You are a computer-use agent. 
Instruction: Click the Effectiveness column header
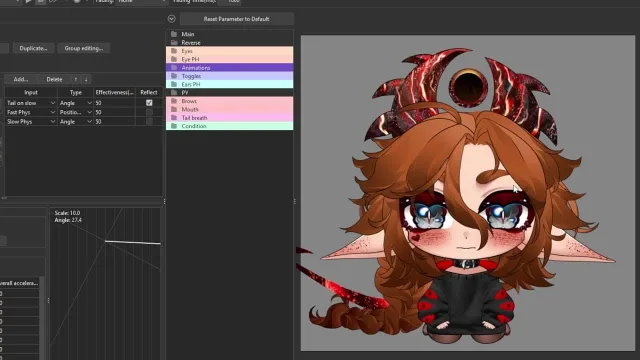(114, 93)
